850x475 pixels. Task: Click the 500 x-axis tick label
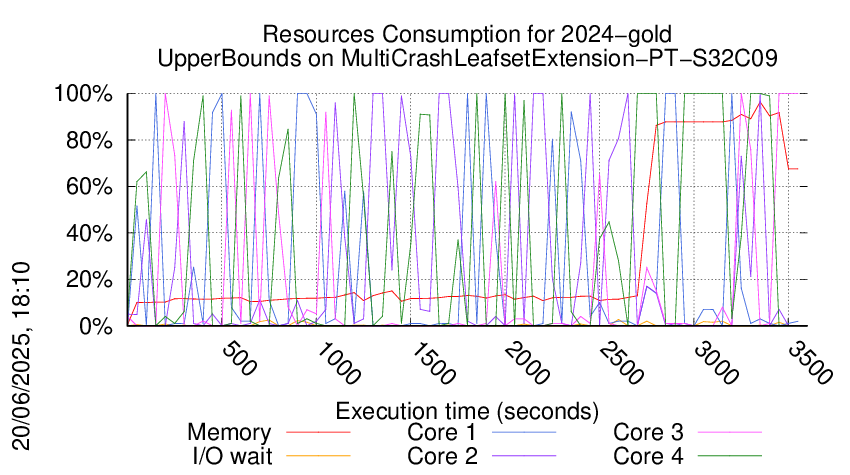[239, 358]
